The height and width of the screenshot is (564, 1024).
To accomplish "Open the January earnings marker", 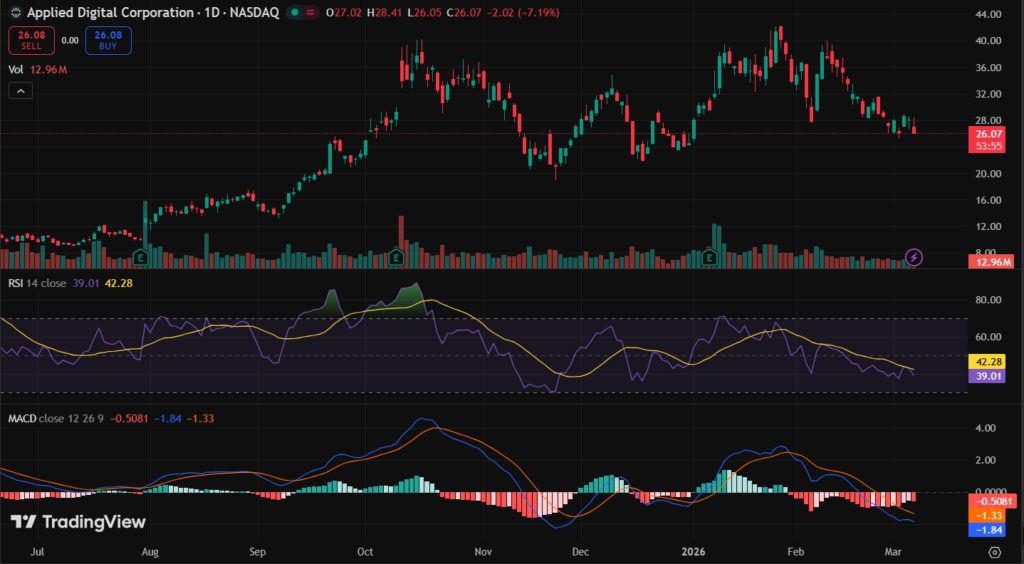I will pyautogui.click(x=710, y=258).
